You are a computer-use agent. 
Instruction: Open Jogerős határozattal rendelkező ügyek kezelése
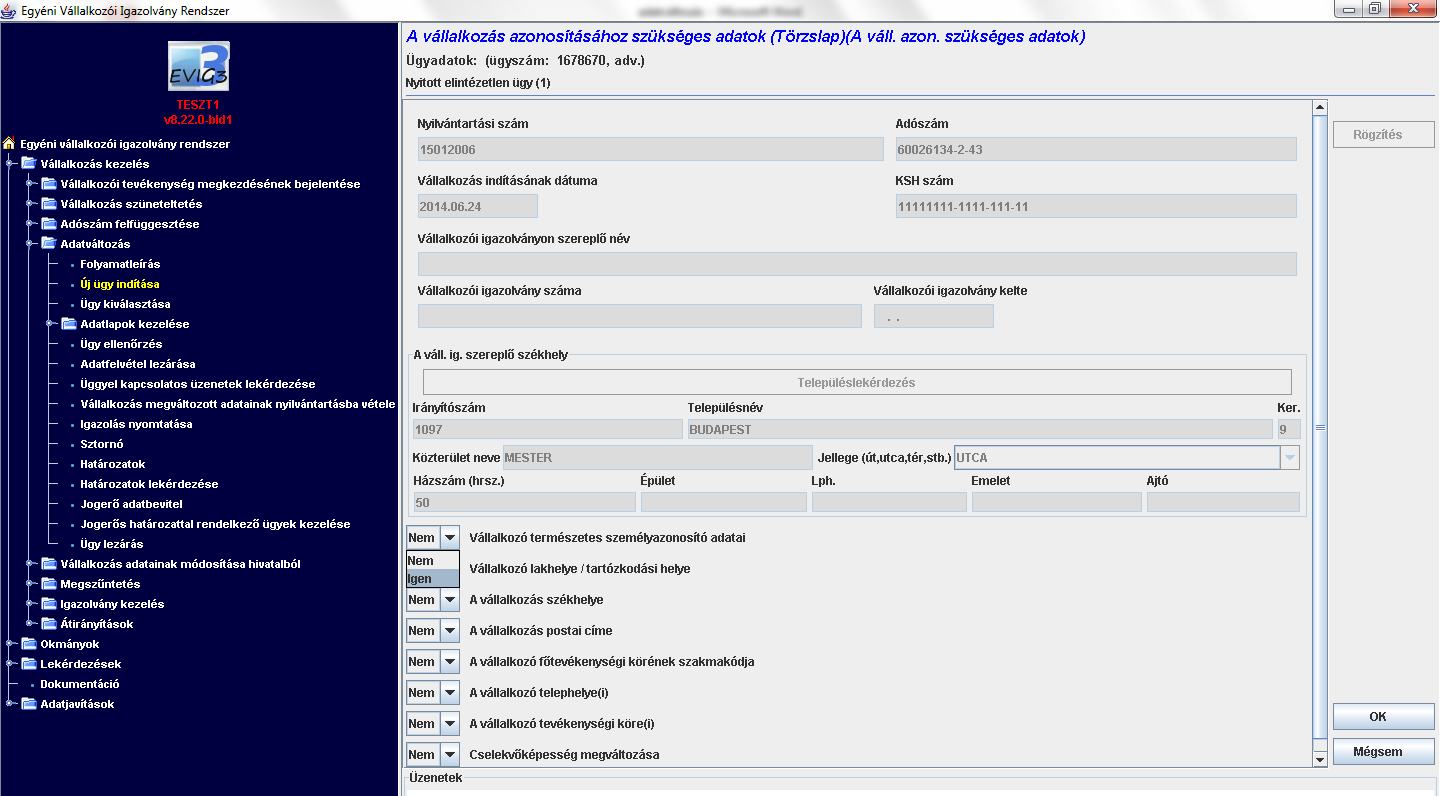point(215,524)
